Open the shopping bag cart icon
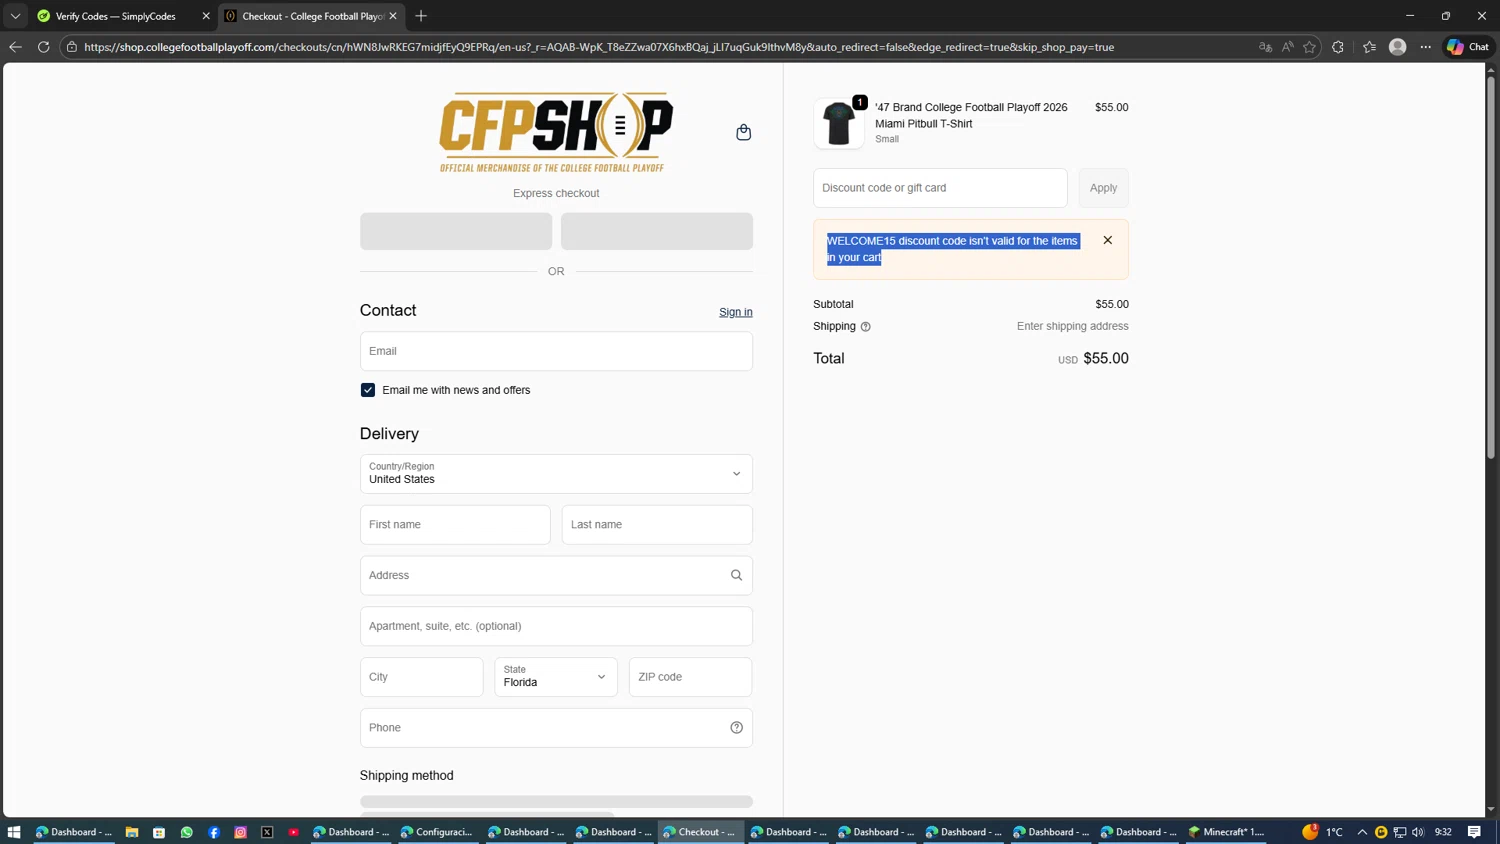Image resolution: width=1500 pixels, height=844 pixels. (x=743, y=132)
